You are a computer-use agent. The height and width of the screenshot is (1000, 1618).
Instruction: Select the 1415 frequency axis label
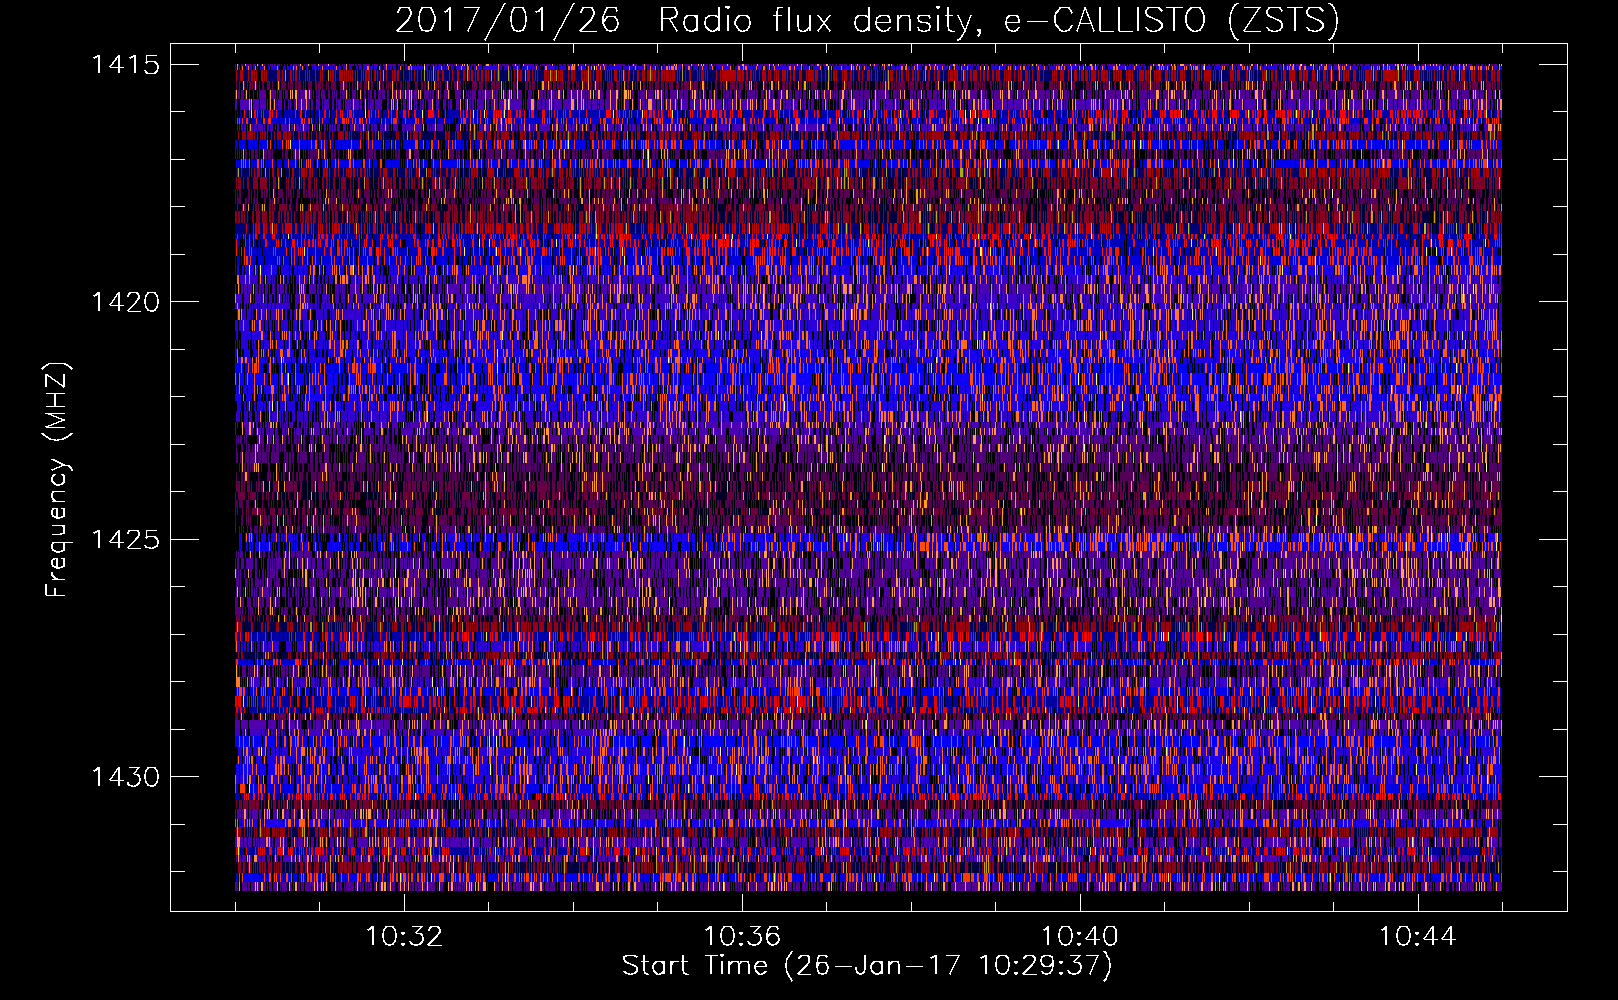coord(125,65)
